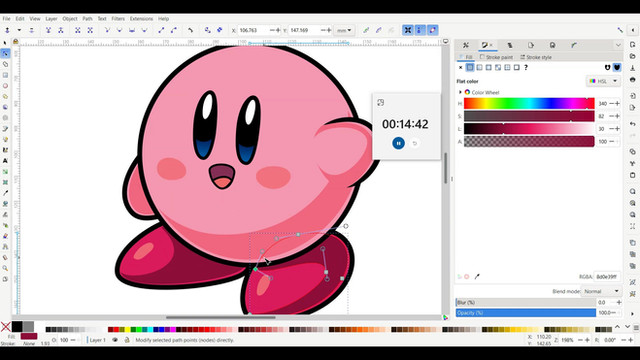The width and height of the screenshot is (640, 360).
Task: Choose the Text tool in toolbox
Action: tap(5, 161)
